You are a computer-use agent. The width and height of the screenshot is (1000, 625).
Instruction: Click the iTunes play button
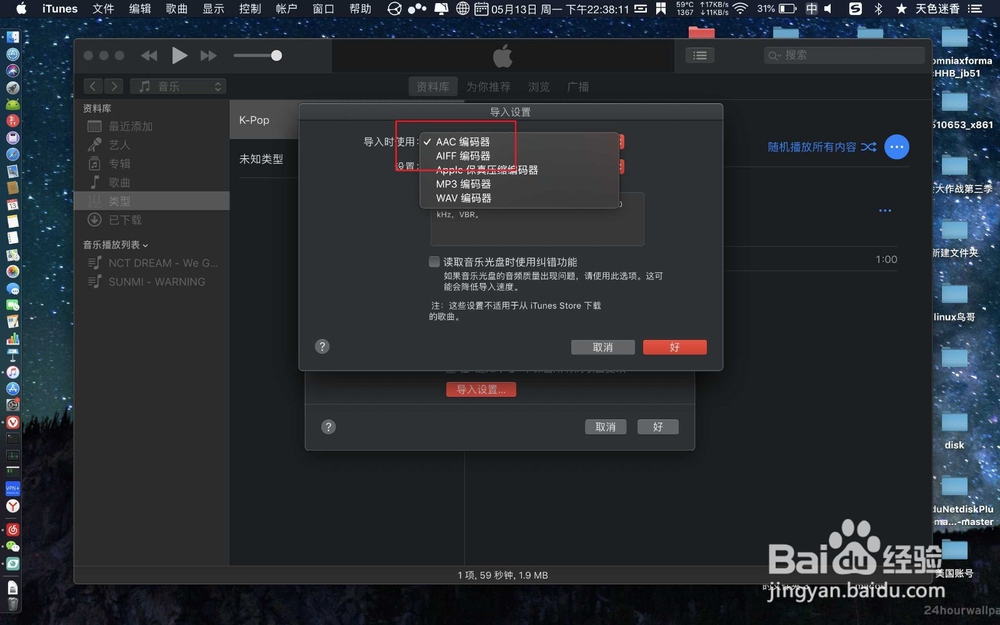pyautogui.click(x=179, y=55)
